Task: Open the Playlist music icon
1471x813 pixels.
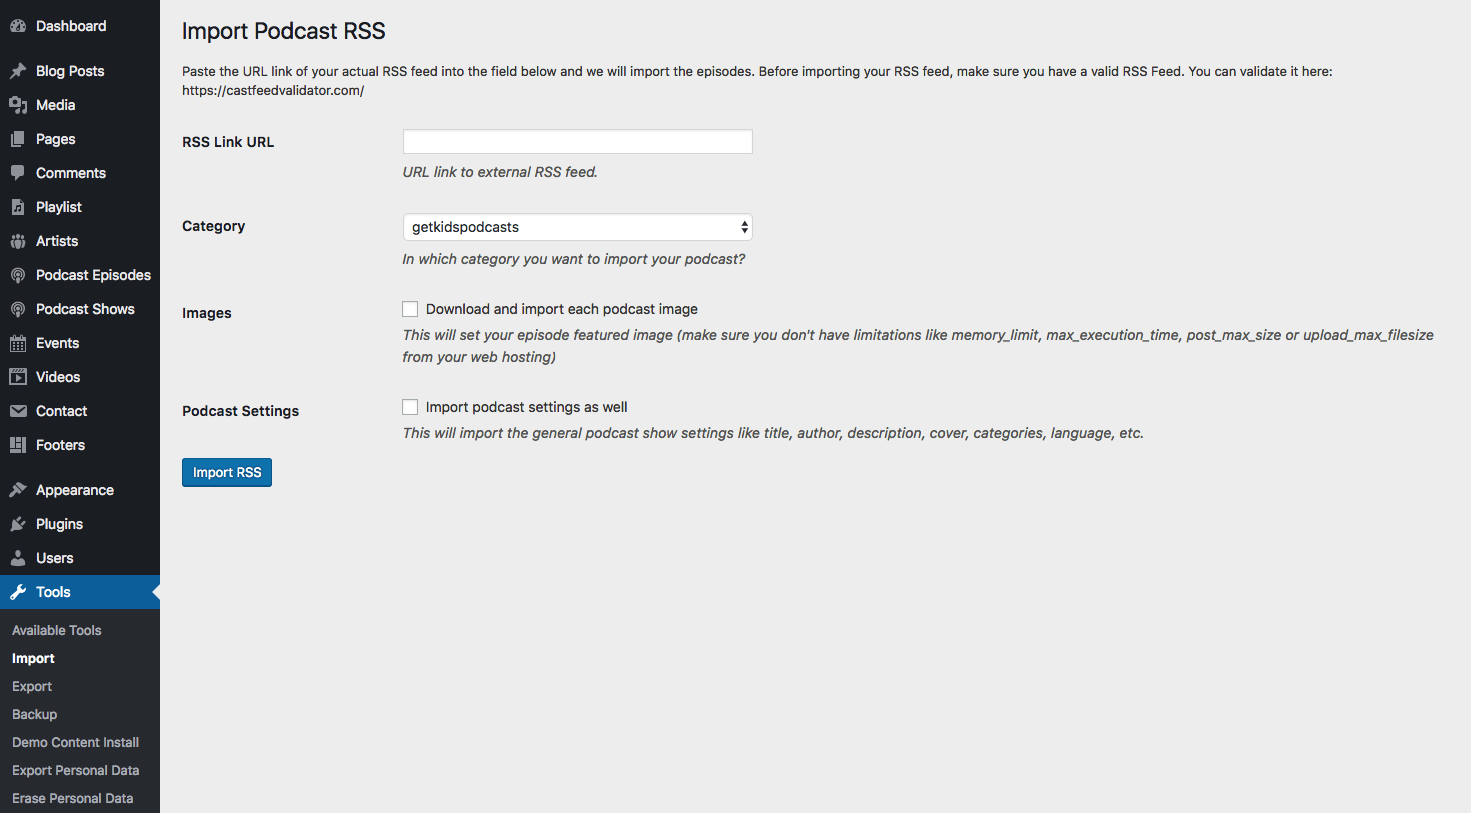Action: point(18,207)
